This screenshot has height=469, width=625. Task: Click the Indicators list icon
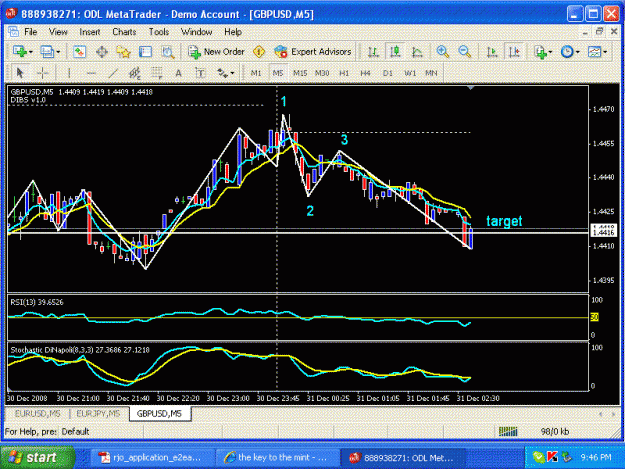click(540, 52)
